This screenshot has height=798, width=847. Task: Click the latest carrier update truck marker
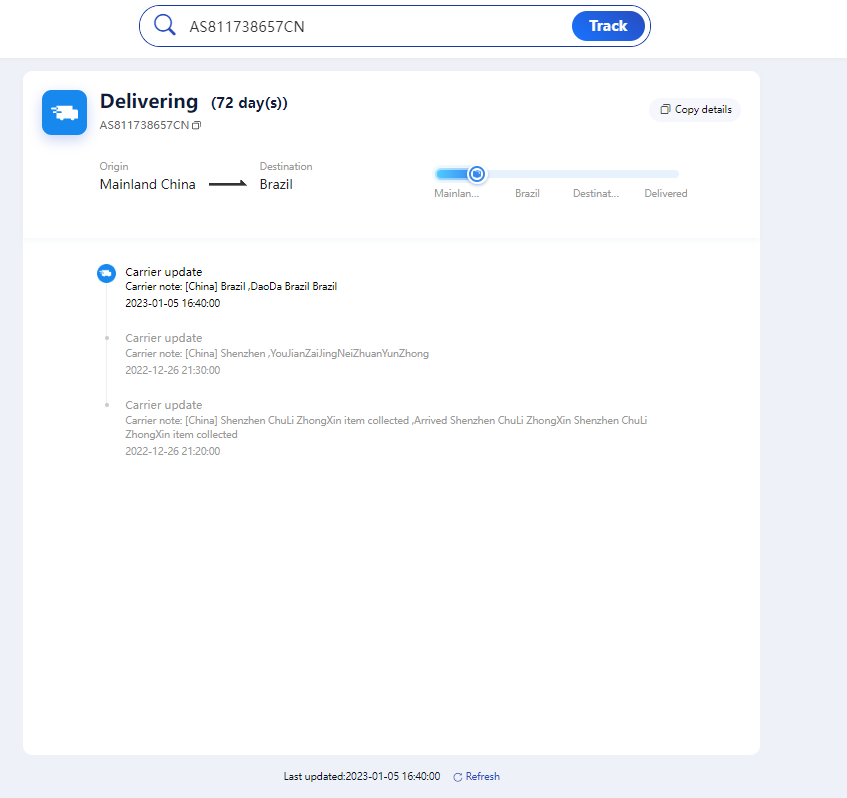coord(106,273)
